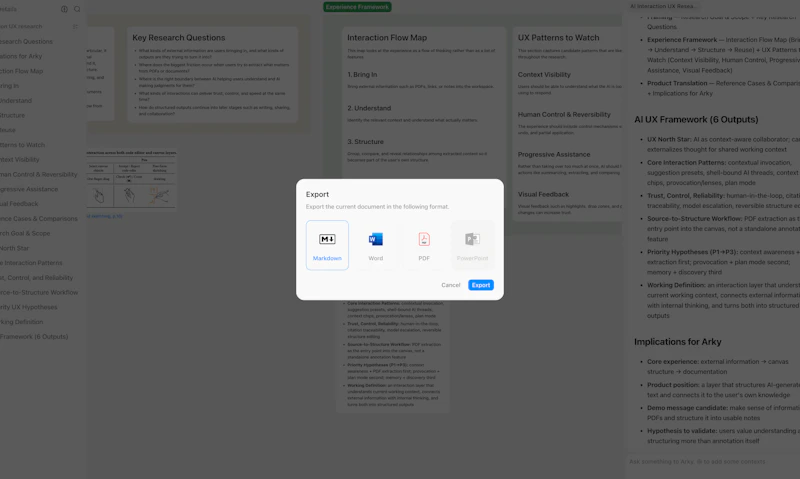Select Visual Feedback entry in sidebar outline

19,204
